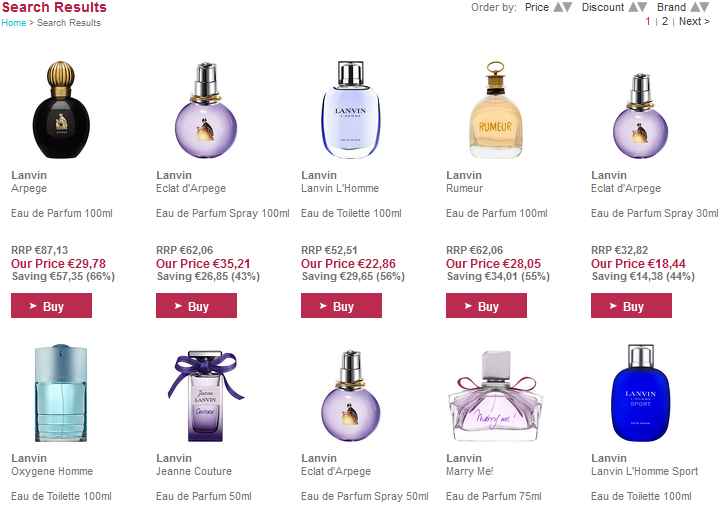The height and width of the screenshot is (510, 728).
Task: Open Lanvin L'Homme Sport blue bottle image
Action: pyautogui.click(x=641, y=392)
